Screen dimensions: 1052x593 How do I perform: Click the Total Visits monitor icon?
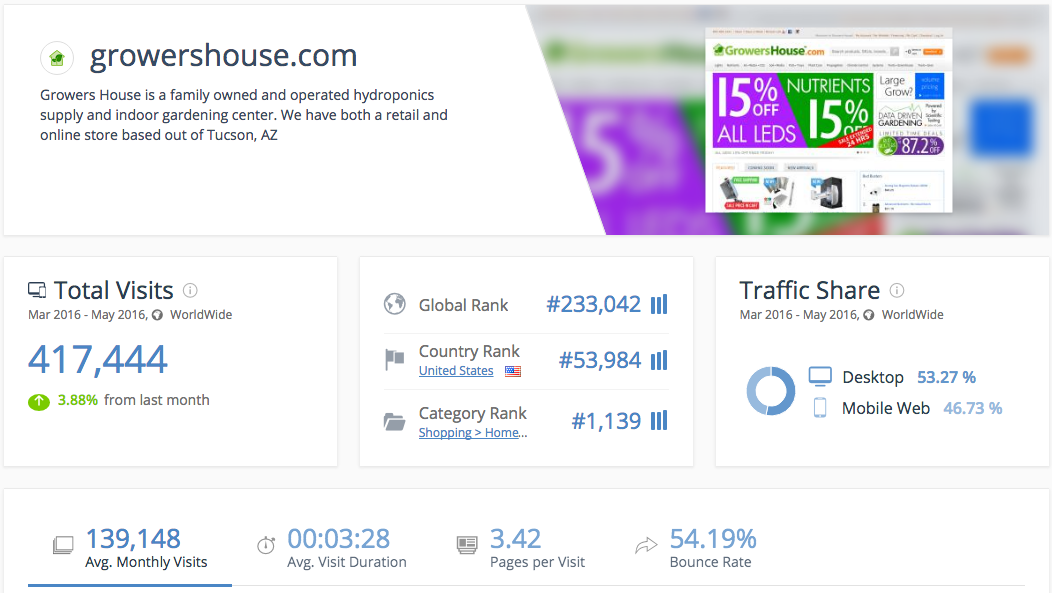coord(37,290)
